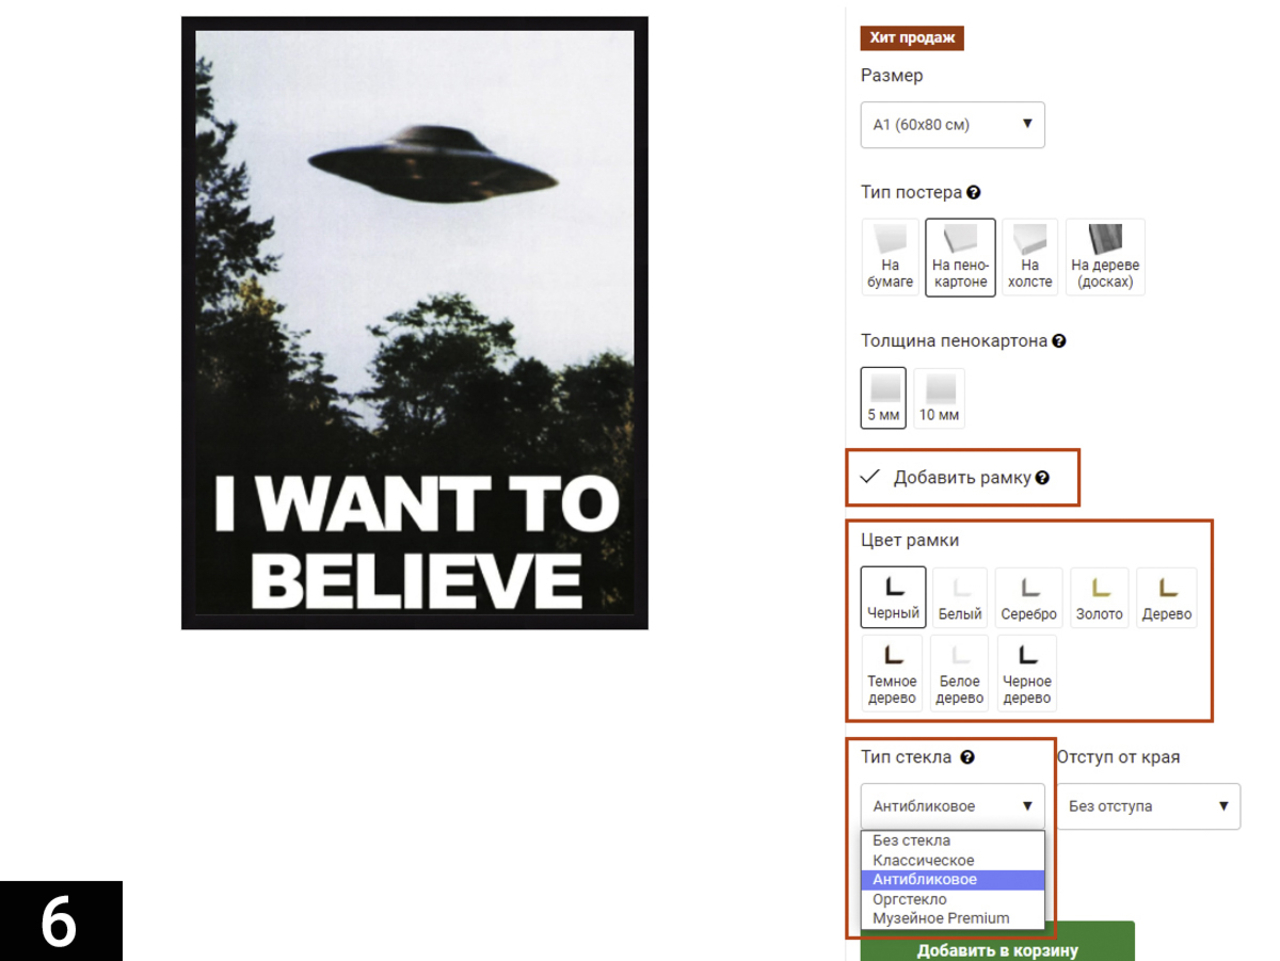This screenshot has height=961, width=1280.
Task: Toggle the 'Добавить рамку' checkbox
Action: coord(870,476)
